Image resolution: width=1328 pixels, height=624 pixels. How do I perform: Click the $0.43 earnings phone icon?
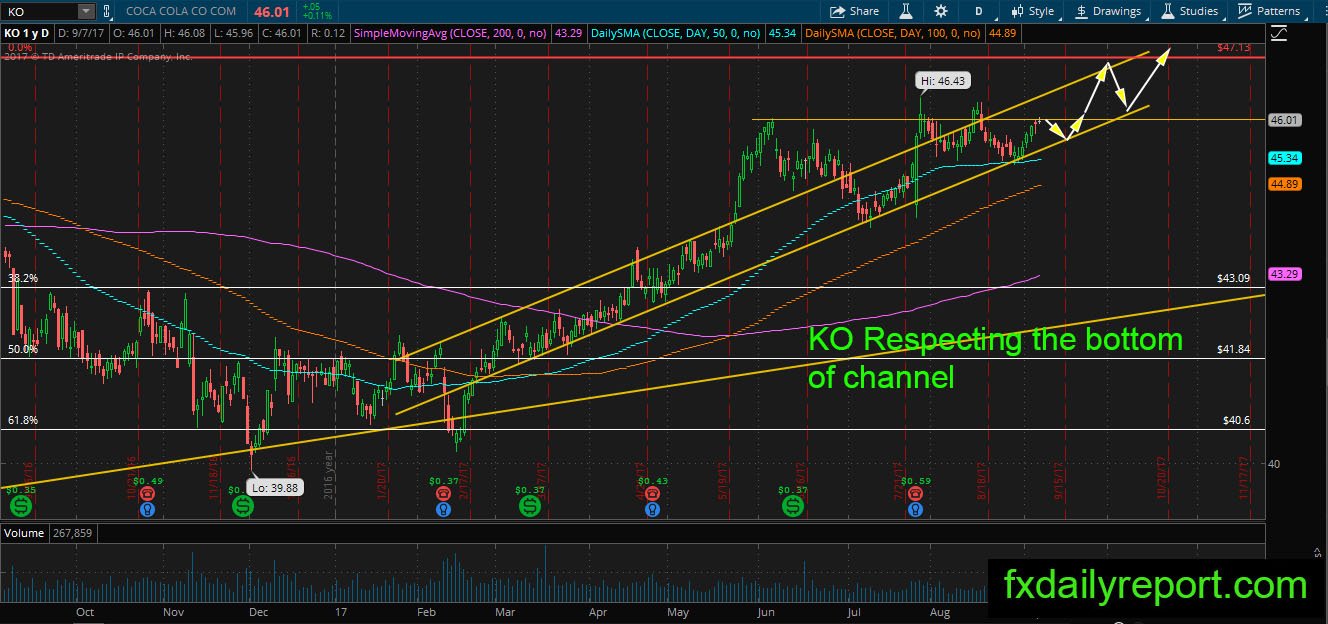[652, 494]
